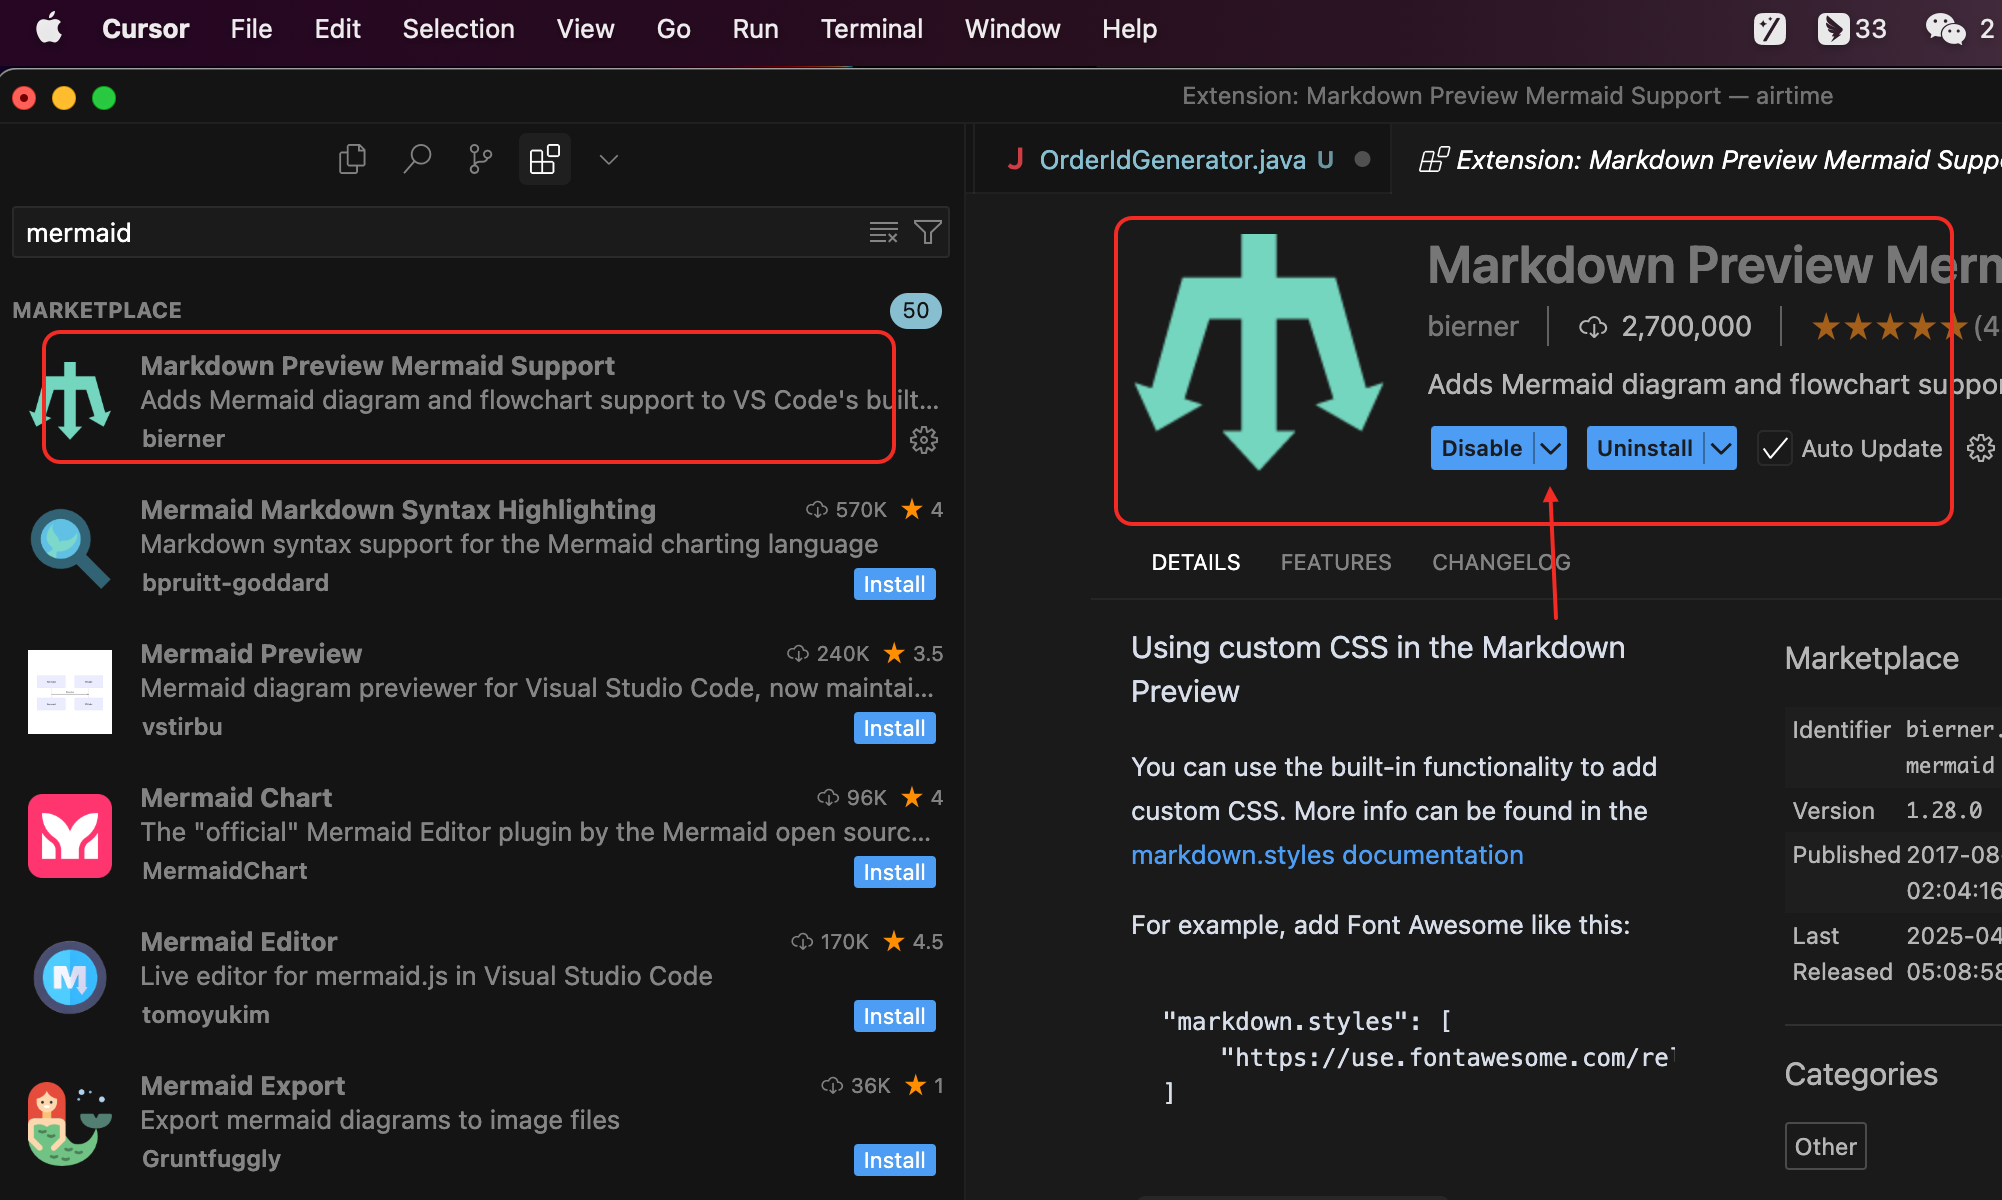Expand the Disable button dropdown arrow

[1550, 448]
